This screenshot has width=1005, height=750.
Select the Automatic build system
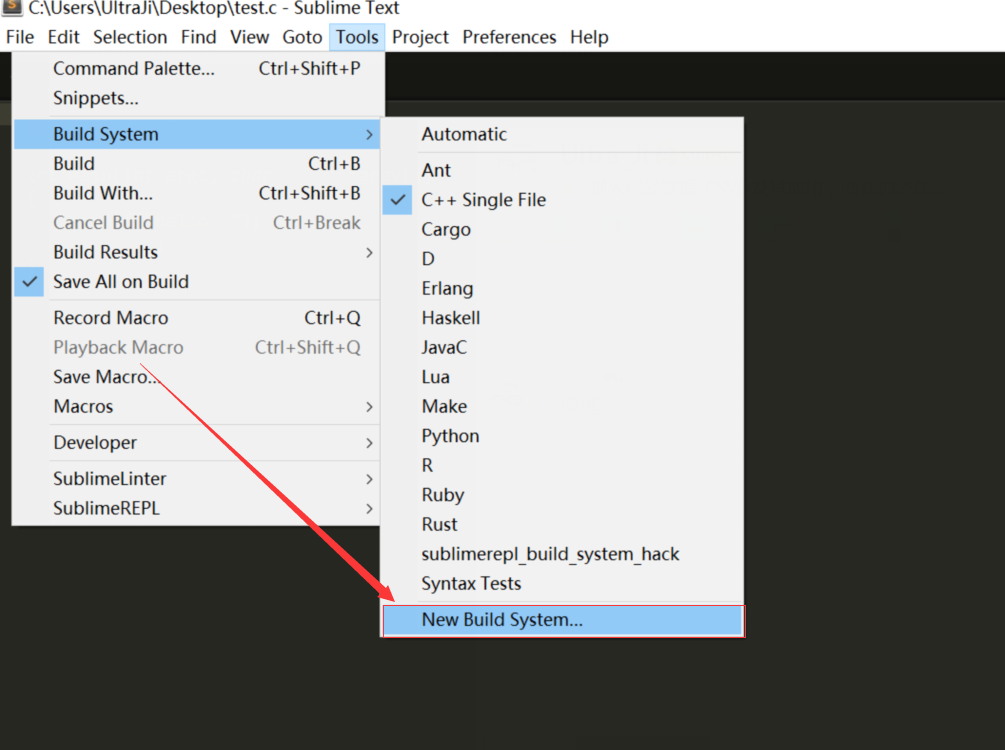coord(563,134)
